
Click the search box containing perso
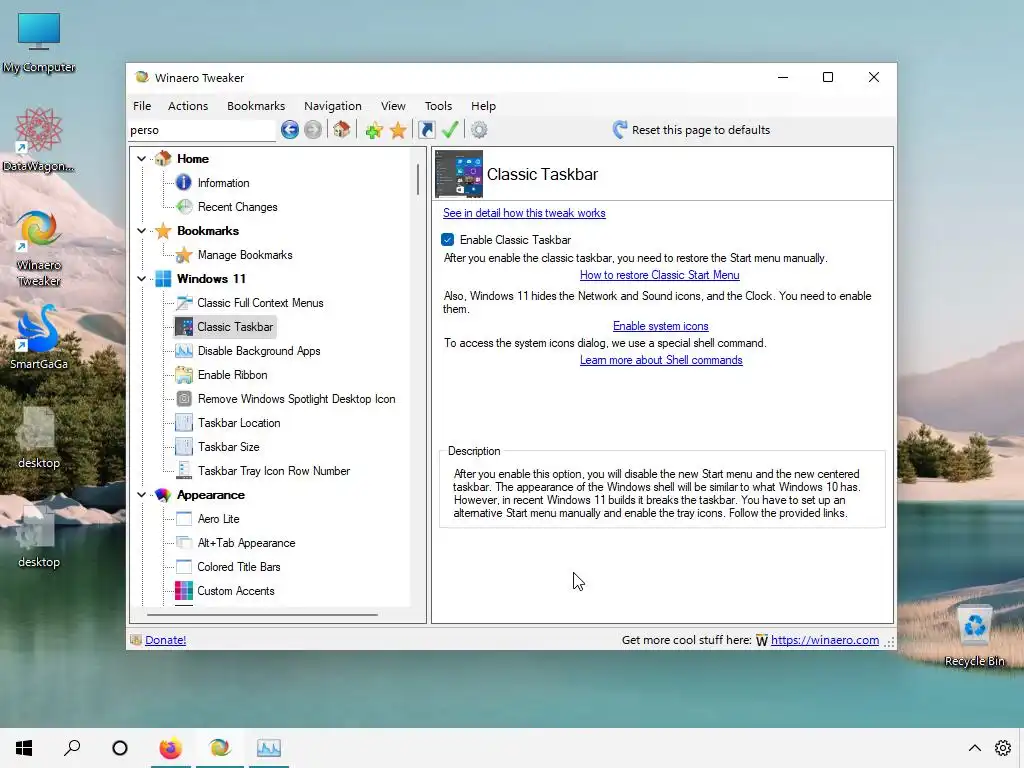[202, 130]
